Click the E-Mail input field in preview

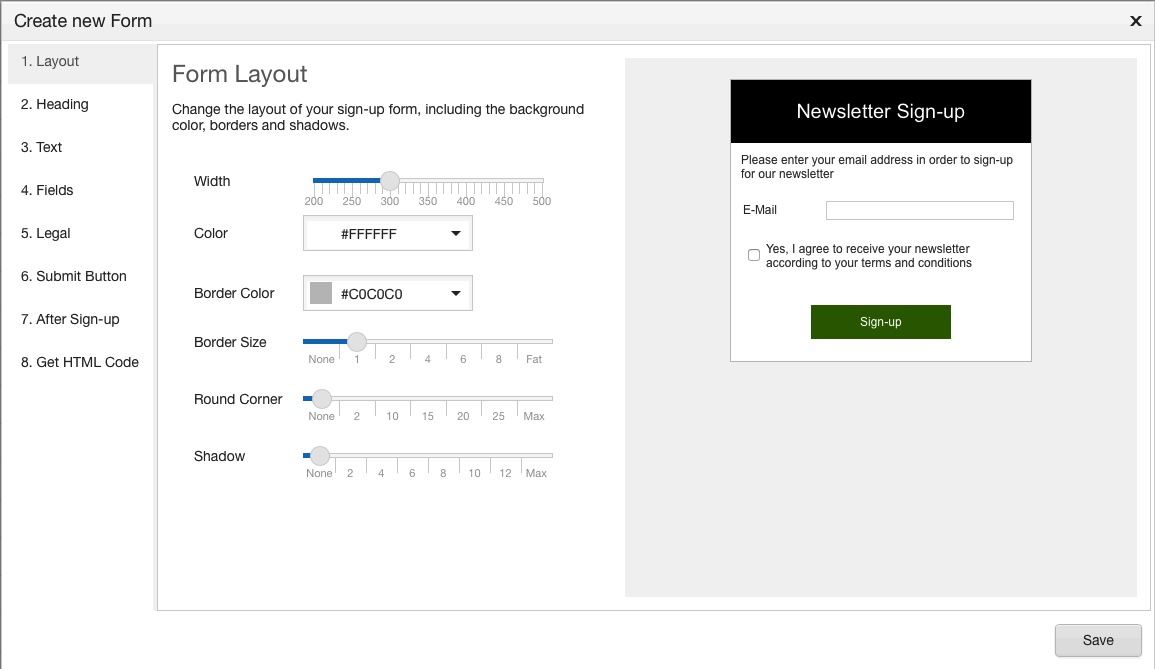tap(920, 211)
